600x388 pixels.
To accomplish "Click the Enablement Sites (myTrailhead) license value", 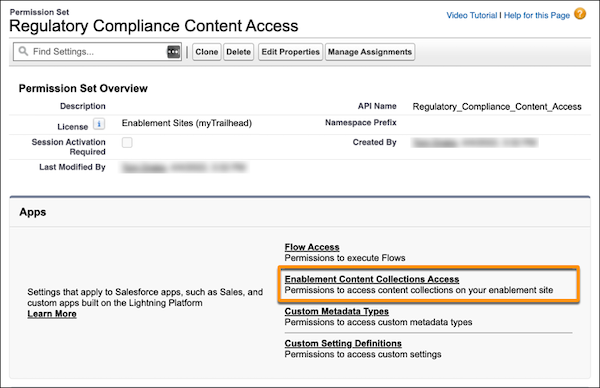I will point(187,123).
